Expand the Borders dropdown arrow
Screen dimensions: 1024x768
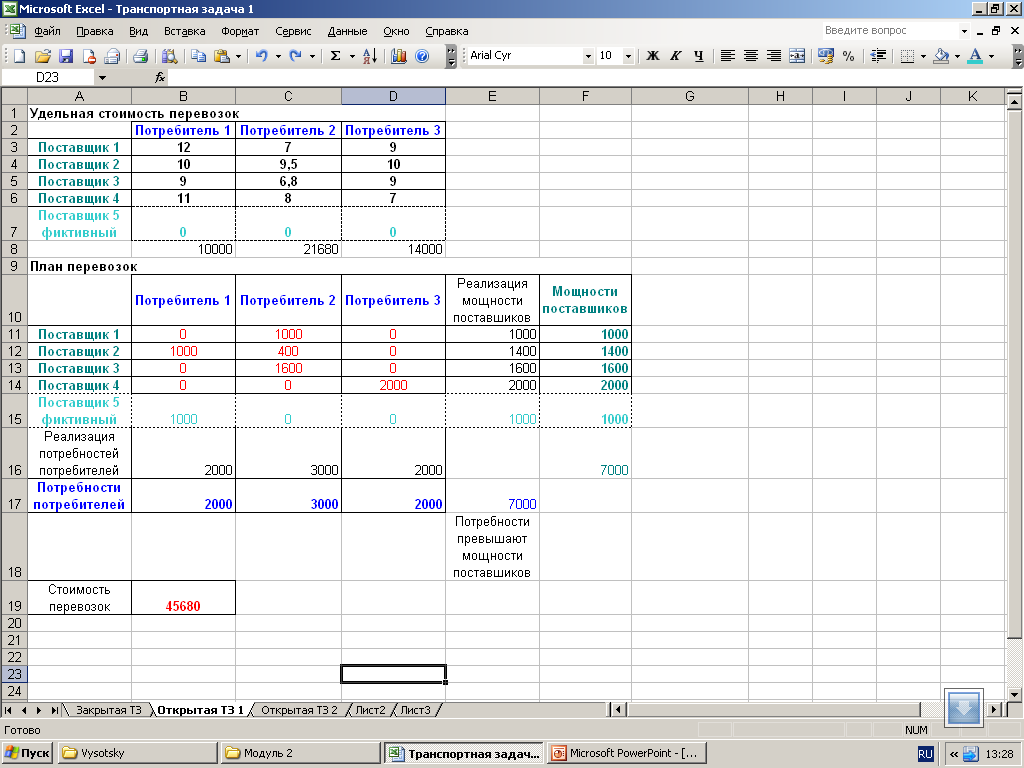(x=923, y=56)
